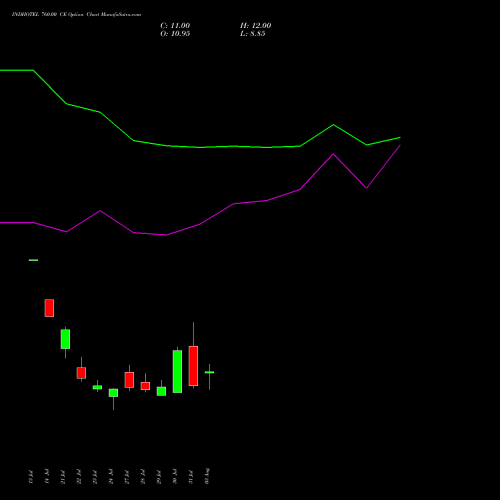Click the red candle above 28 Jul
The width and height of the screenshot is (500, 500).
(x=145, y=386)
